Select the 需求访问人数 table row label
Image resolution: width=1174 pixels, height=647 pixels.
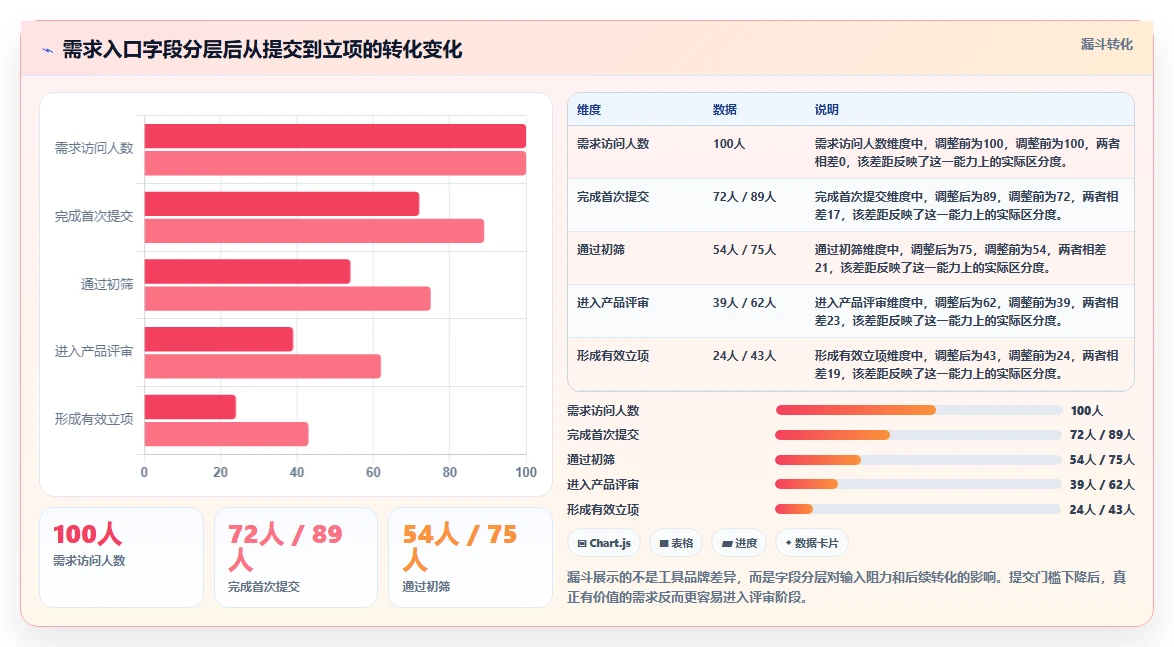click(612, 144)
